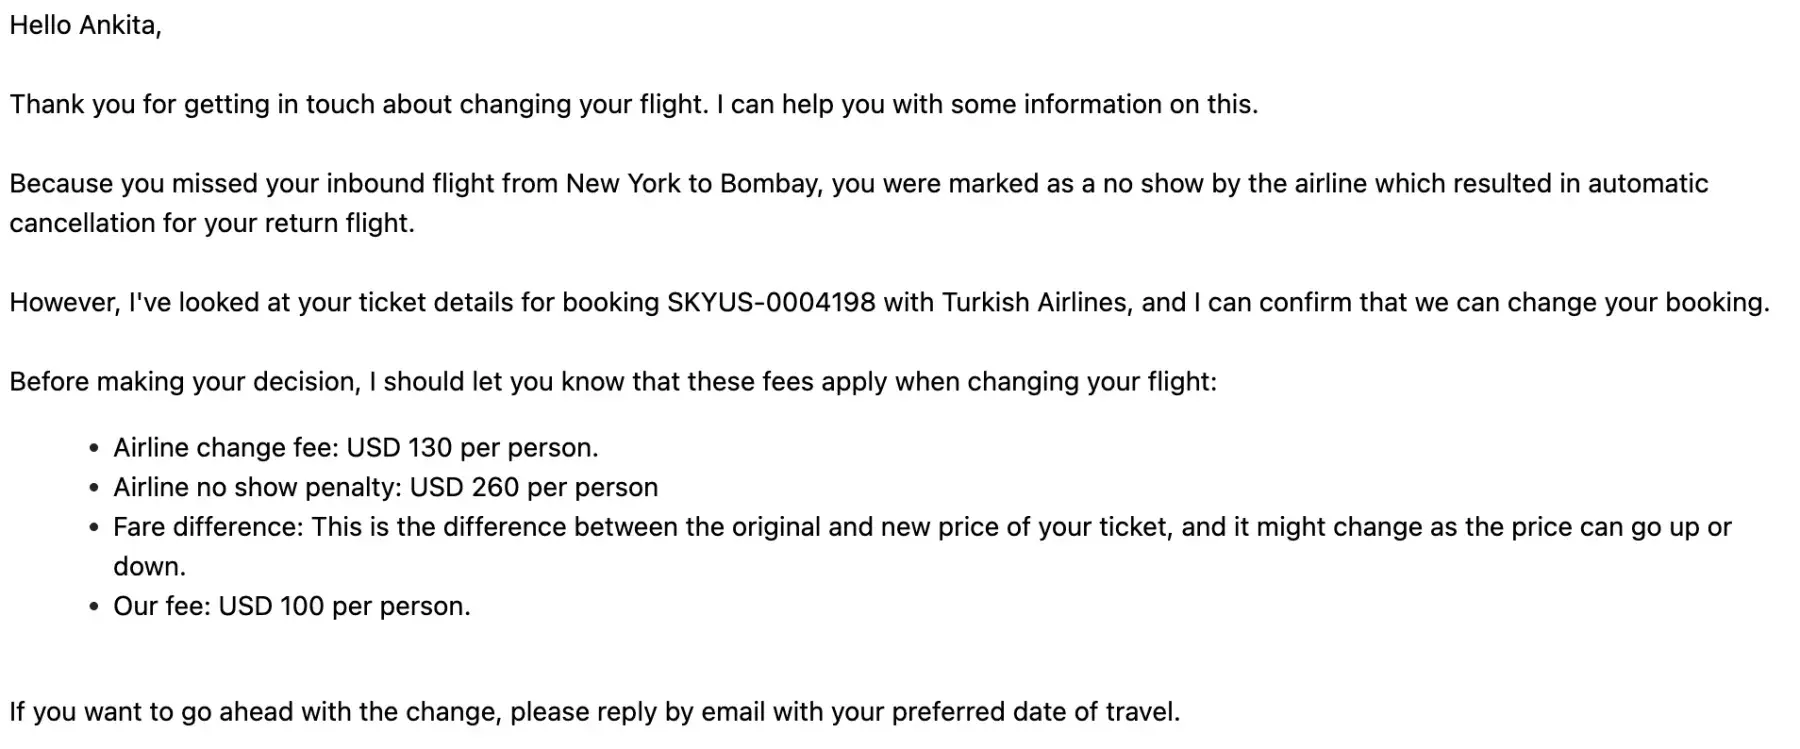Screen dimensions: 1800x749
Task: Click the "cancellation for your return flight" line
Action: [x=211, y=223]
